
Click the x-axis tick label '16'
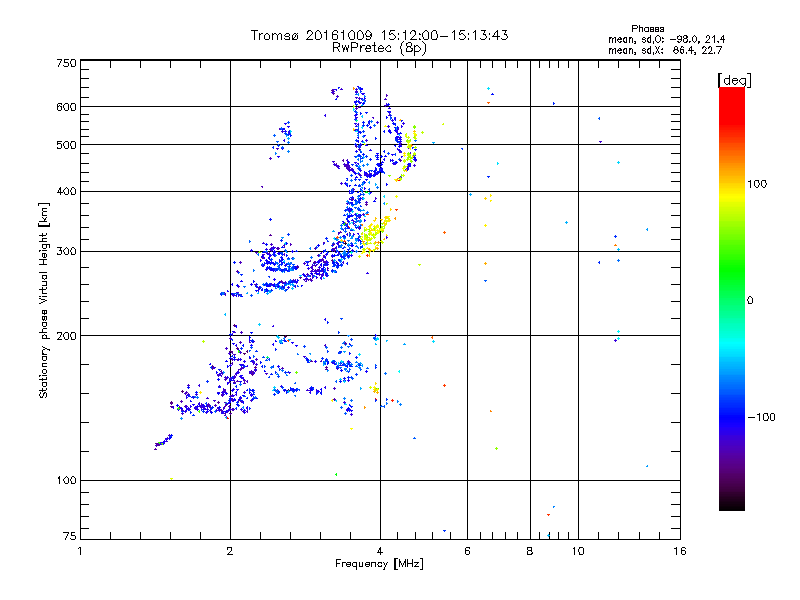point(680,551)
